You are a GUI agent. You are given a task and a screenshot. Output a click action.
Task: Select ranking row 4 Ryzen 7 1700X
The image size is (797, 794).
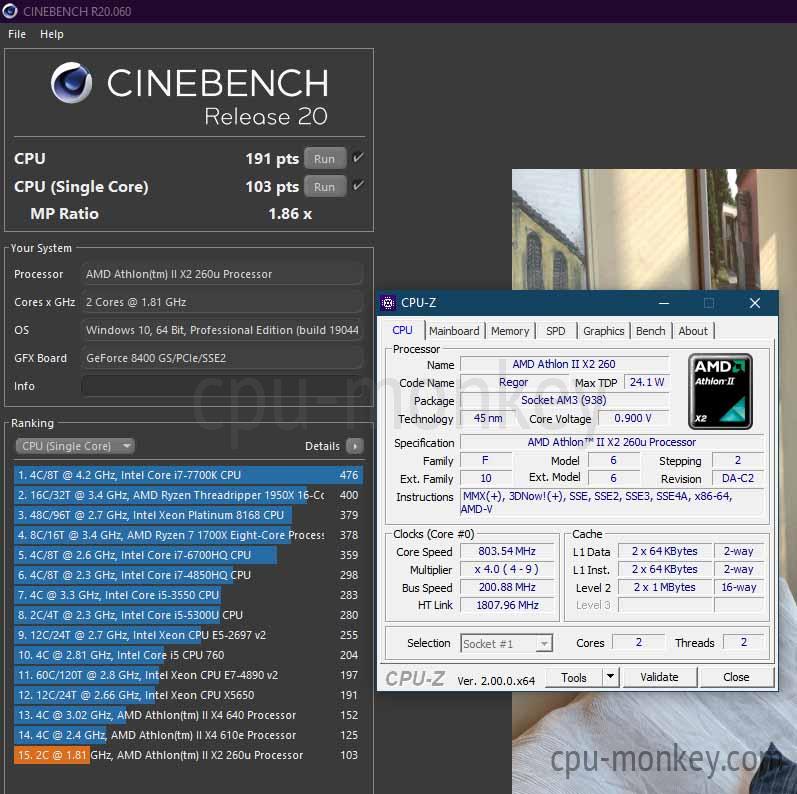188,535
